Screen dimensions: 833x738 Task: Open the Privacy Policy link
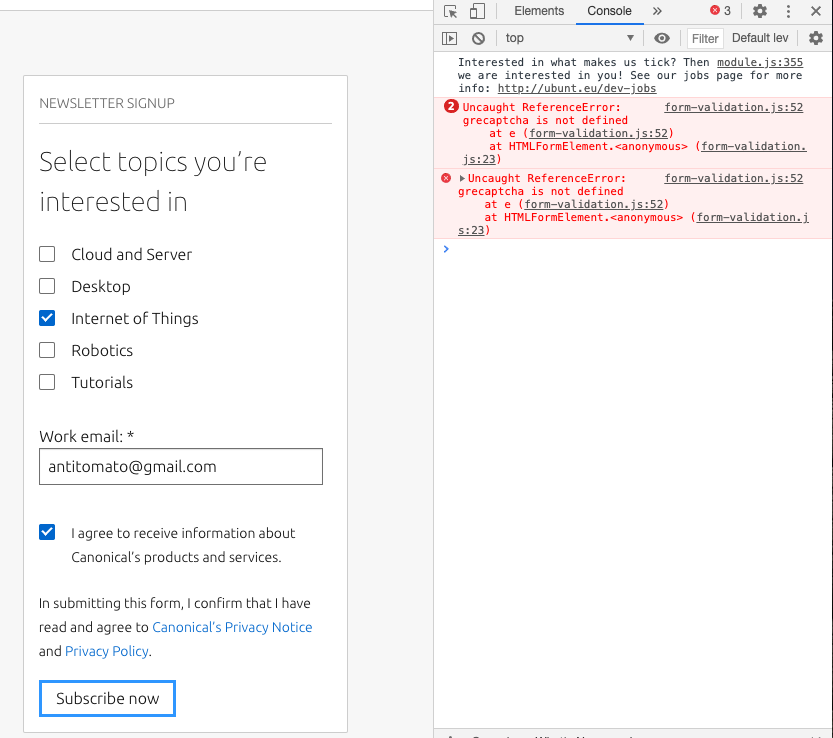point(107,651)
